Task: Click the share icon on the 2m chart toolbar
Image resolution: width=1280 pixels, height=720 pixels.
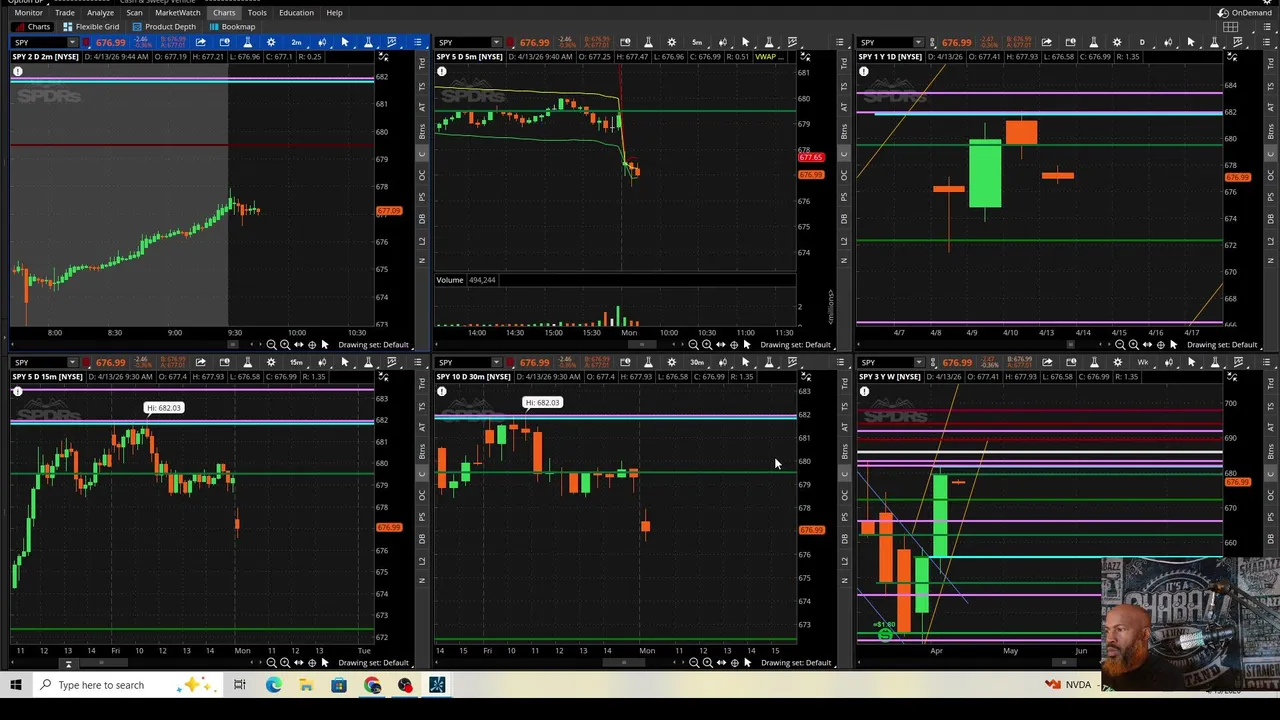Action: (200, 42)
